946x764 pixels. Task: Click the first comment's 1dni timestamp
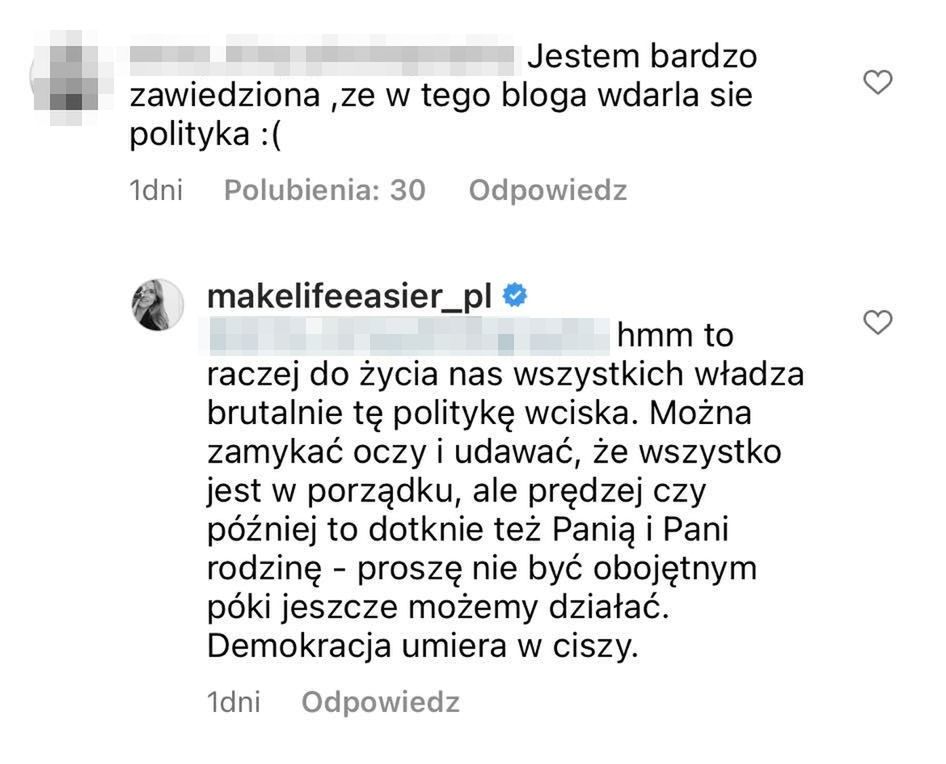click(156, 190)
